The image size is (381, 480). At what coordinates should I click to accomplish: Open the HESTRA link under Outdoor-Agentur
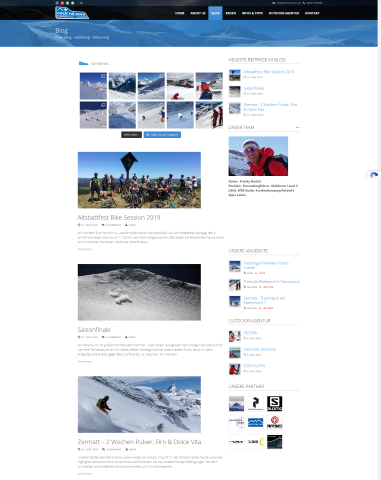point(250,333)
